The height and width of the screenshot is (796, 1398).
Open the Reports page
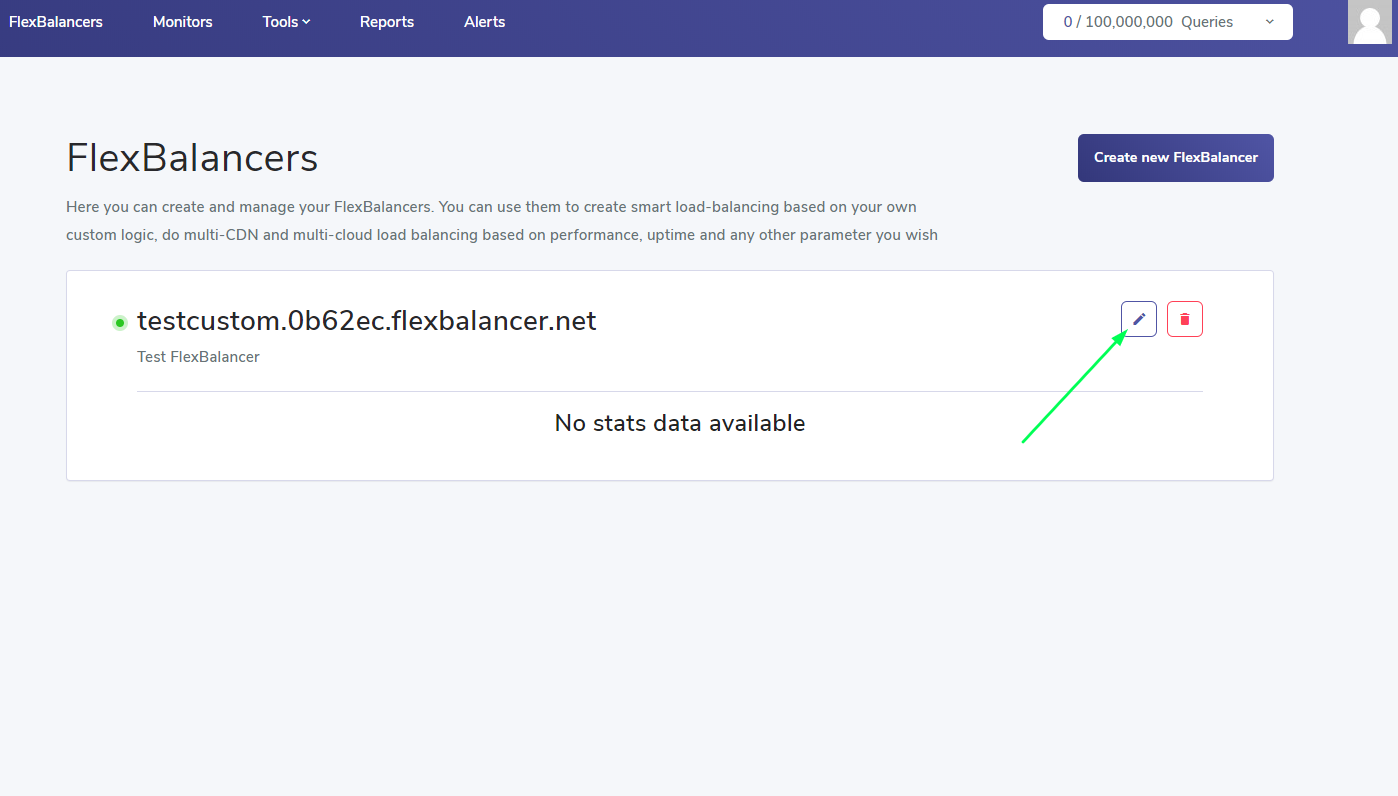tap(386, 22)
